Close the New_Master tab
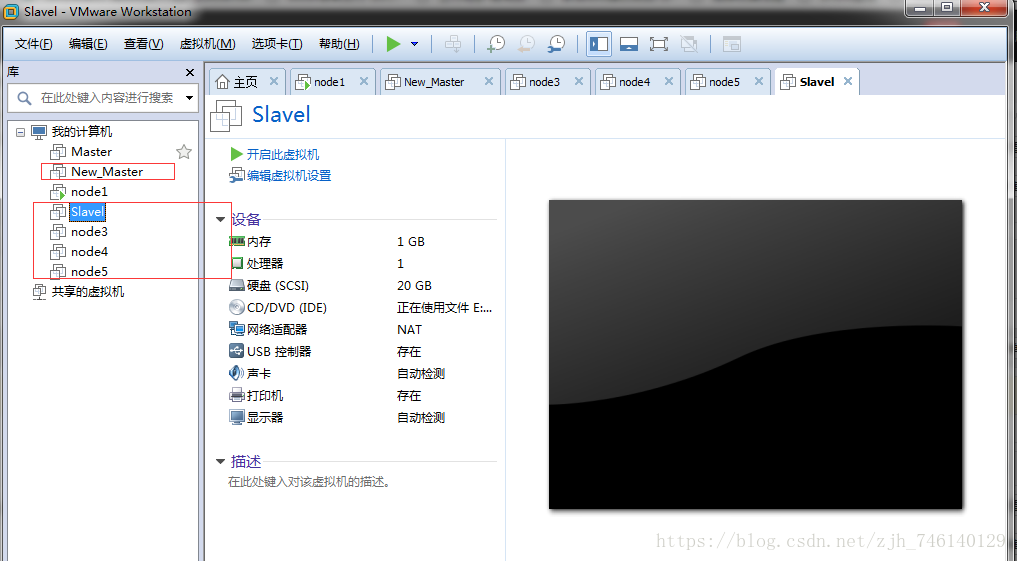The image size is (1017, 561). coord(489,81)
